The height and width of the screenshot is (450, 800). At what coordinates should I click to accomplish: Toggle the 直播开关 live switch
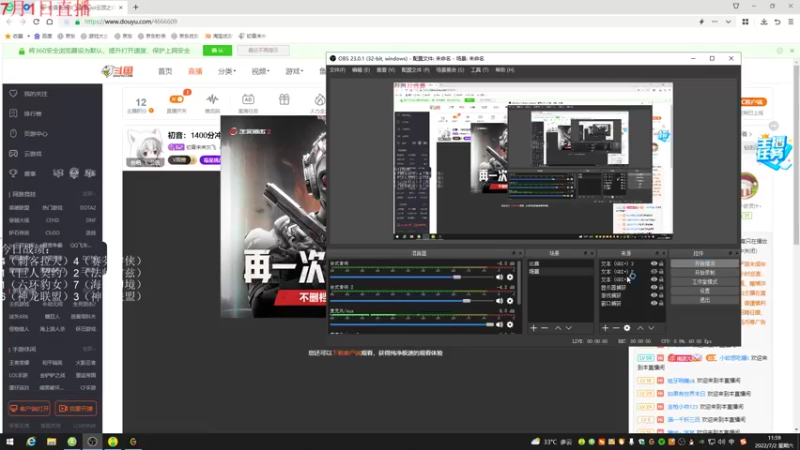[x=177, y=99]
